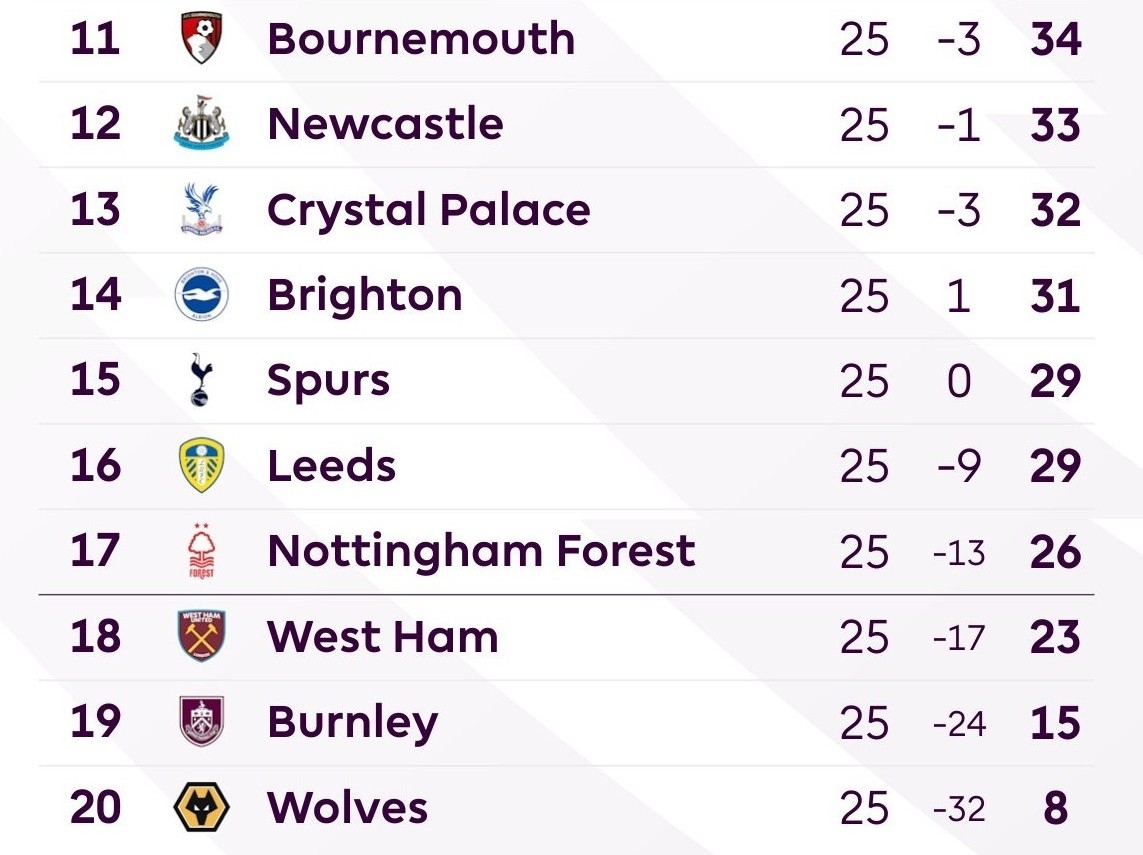This screenshot has height=855, width=1143.
Task: Click the Crystal Palace eagle crest
Action: (202, 210)
